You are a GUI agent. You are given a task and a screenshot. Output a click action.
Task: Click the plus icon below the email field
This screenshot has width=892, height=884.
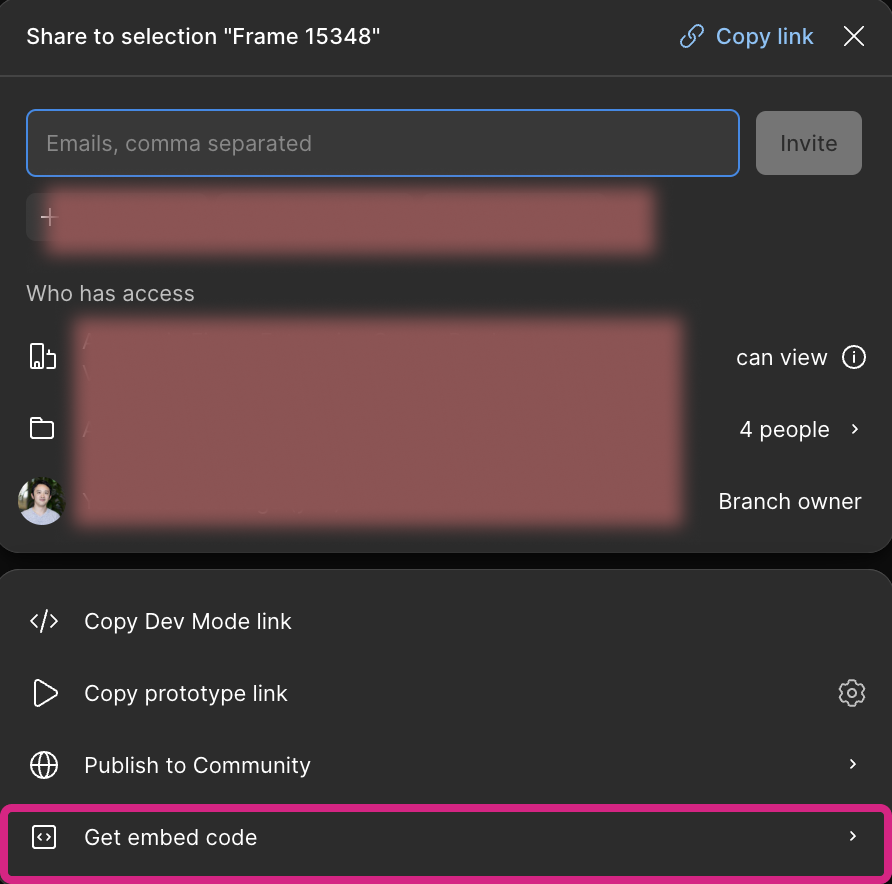point(49,217)
